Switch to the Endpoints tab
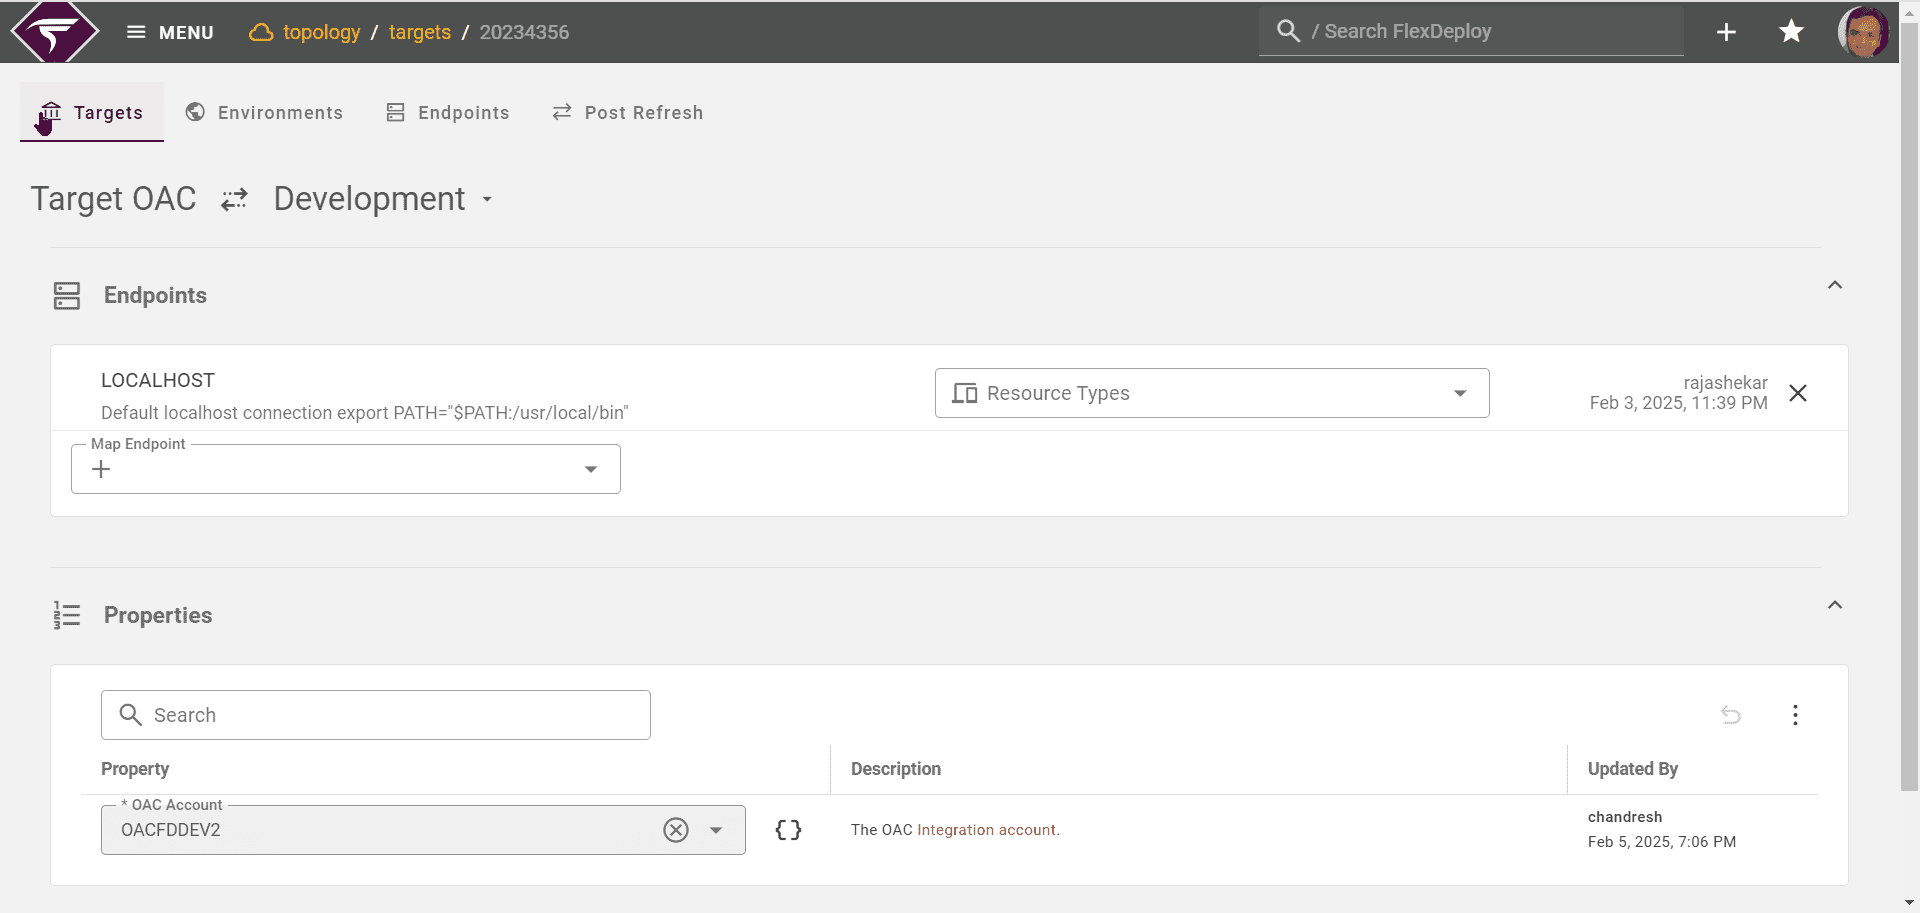The height and width of the screenshot is (913, 1920). [x=448, y=112]
